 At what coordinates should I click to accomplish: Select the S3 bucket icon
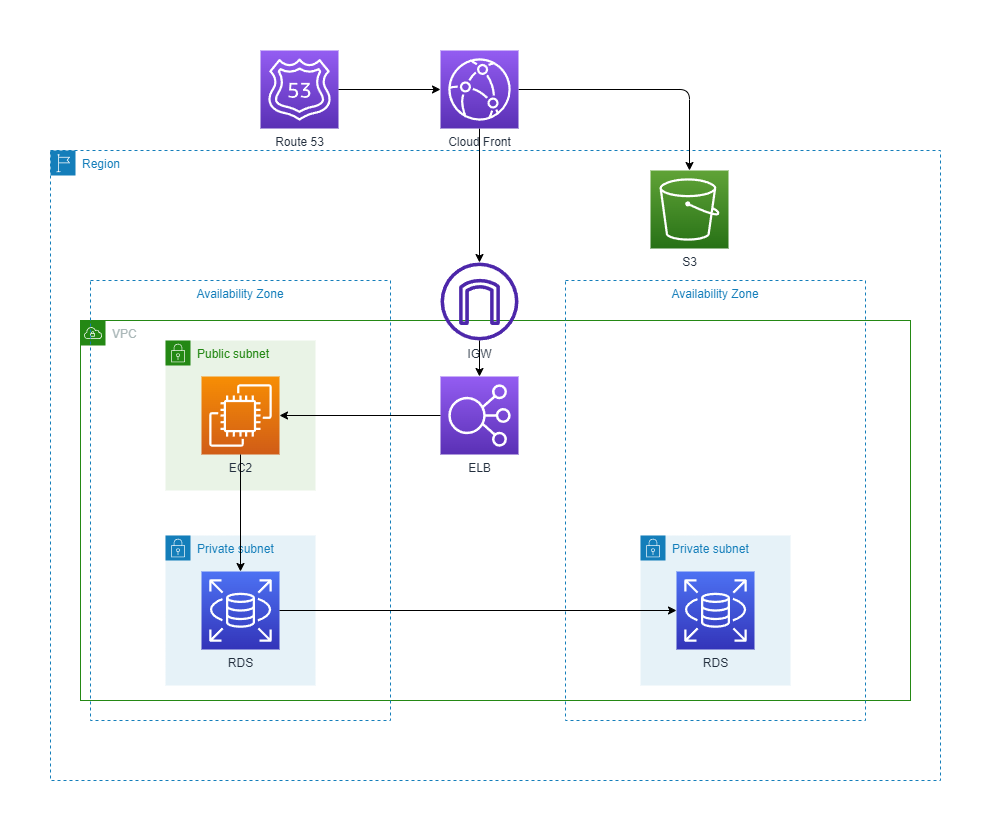tap(690, 209)
